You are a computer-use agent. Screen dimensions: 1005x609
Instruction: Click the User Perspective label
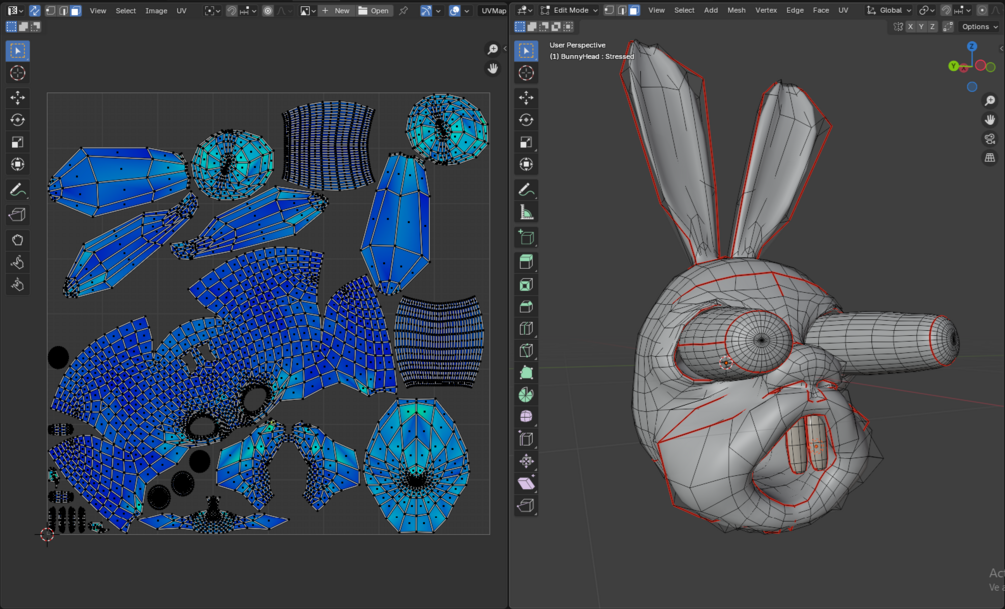point(577,45)
